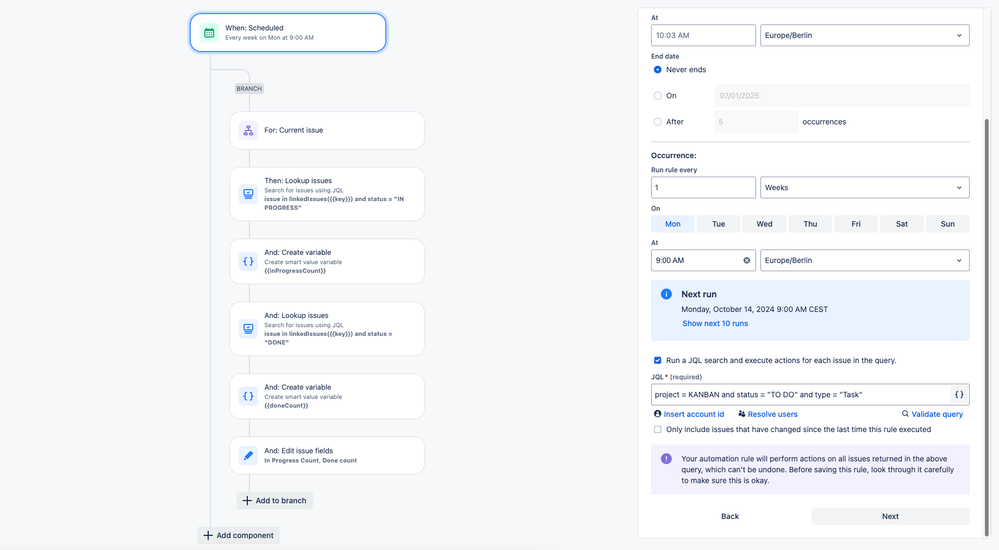The height and width of the screenshot is (550, 999).
Task: Click the blue info icon in Next run
Action: (x=666, y=294)
